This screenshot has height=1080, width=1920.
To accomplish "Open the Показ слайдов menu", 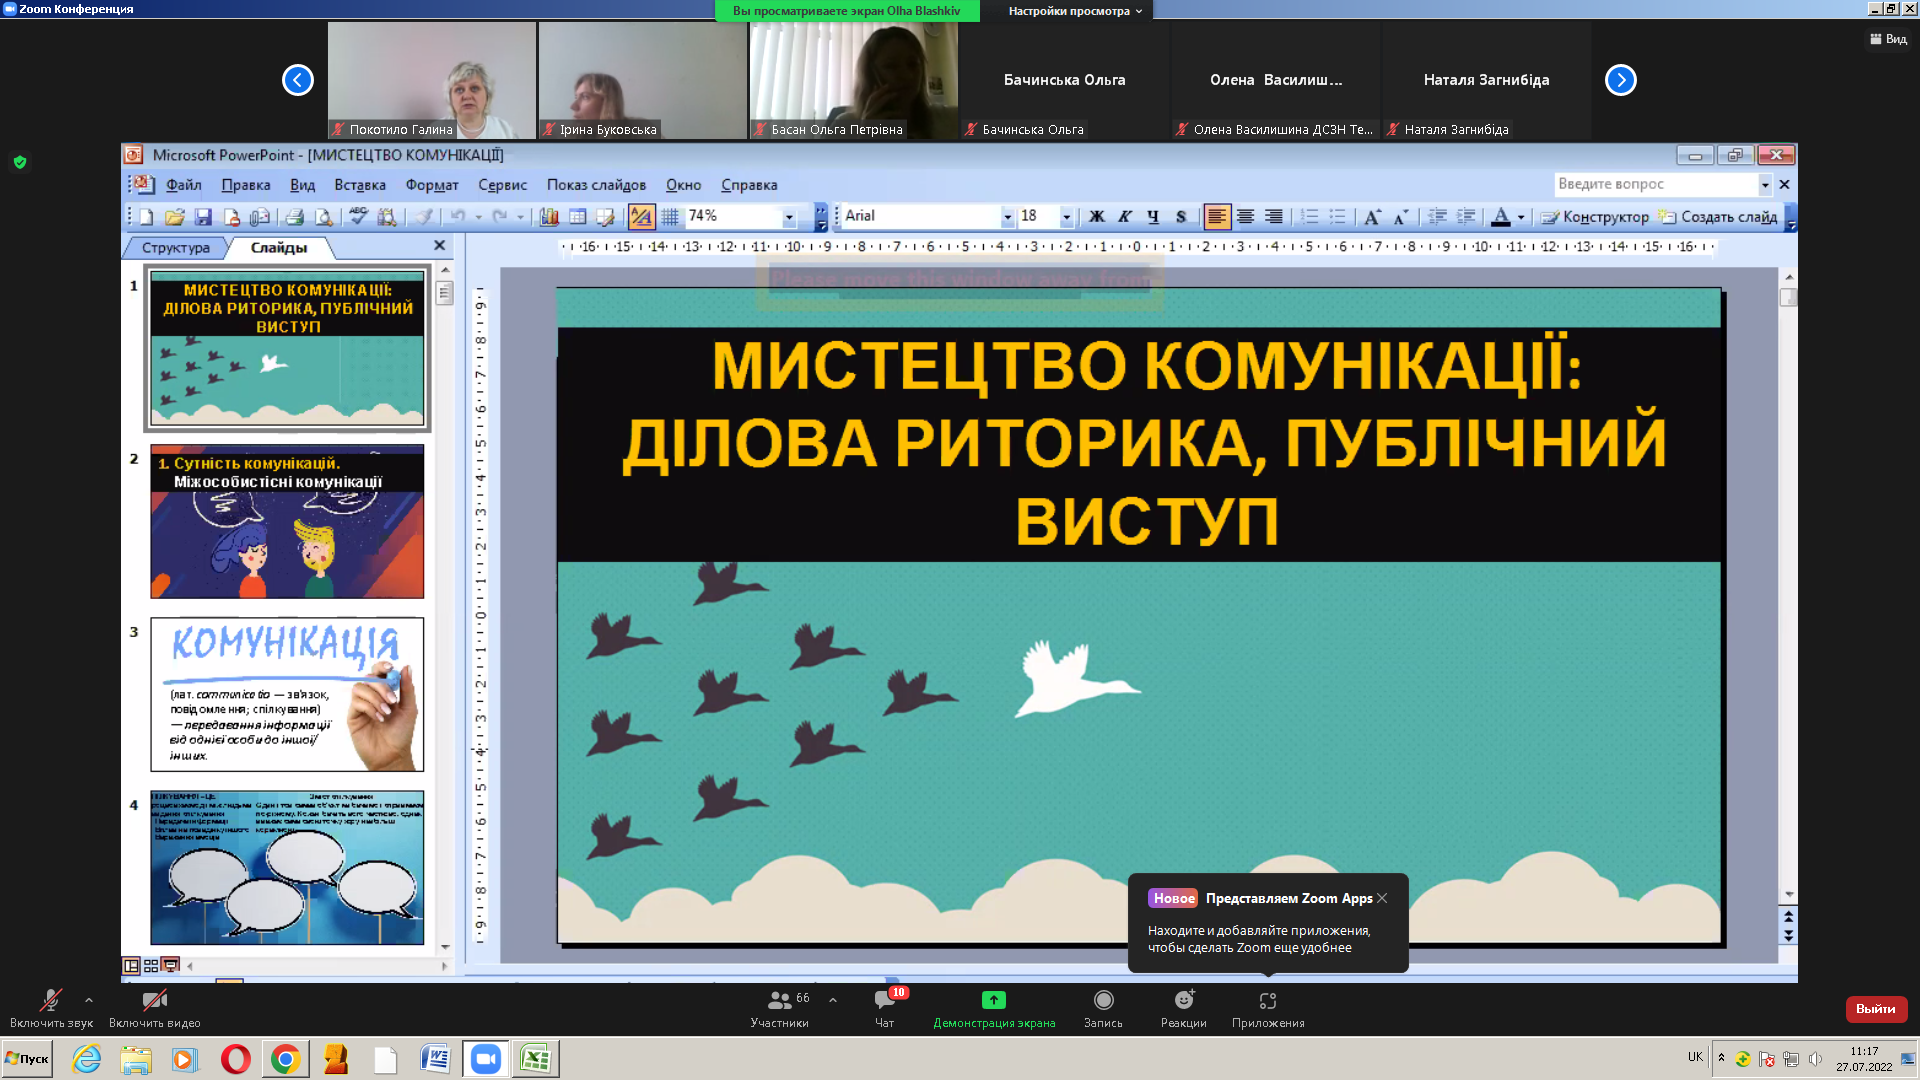I will (x=597, y=185).
